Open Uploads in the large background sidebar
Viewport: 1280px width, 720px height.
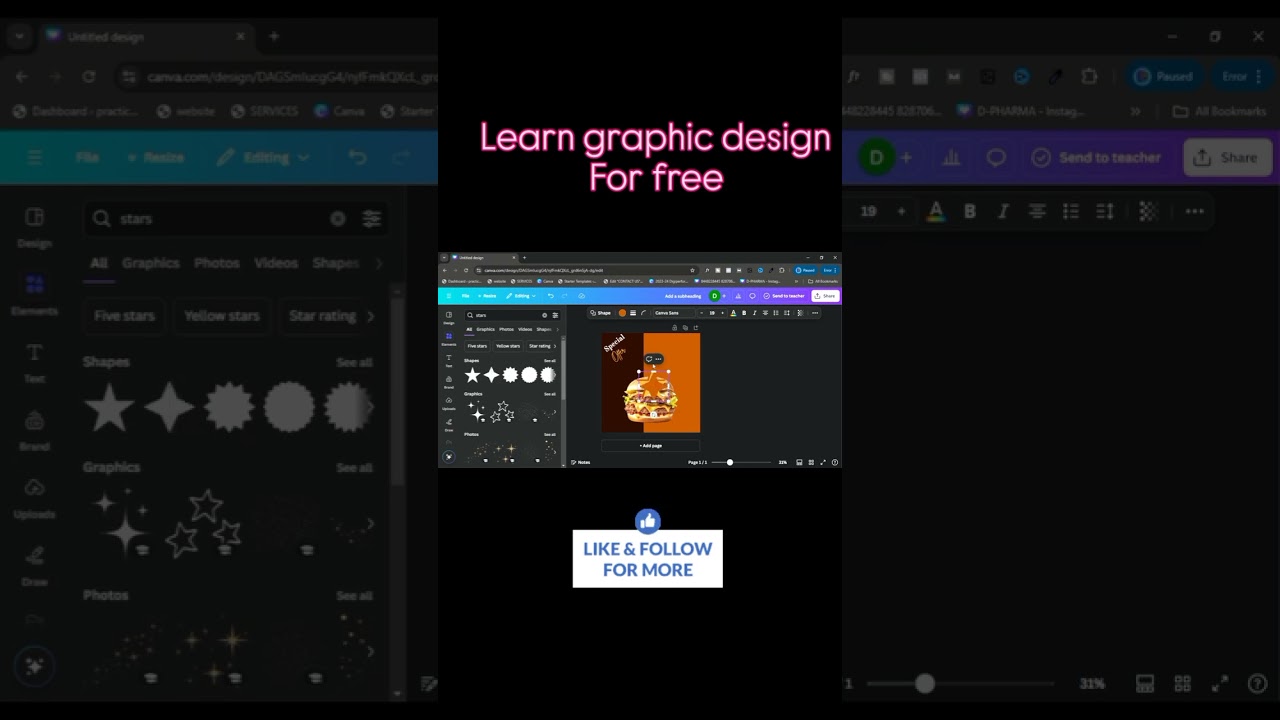click(x=34, y=498)
